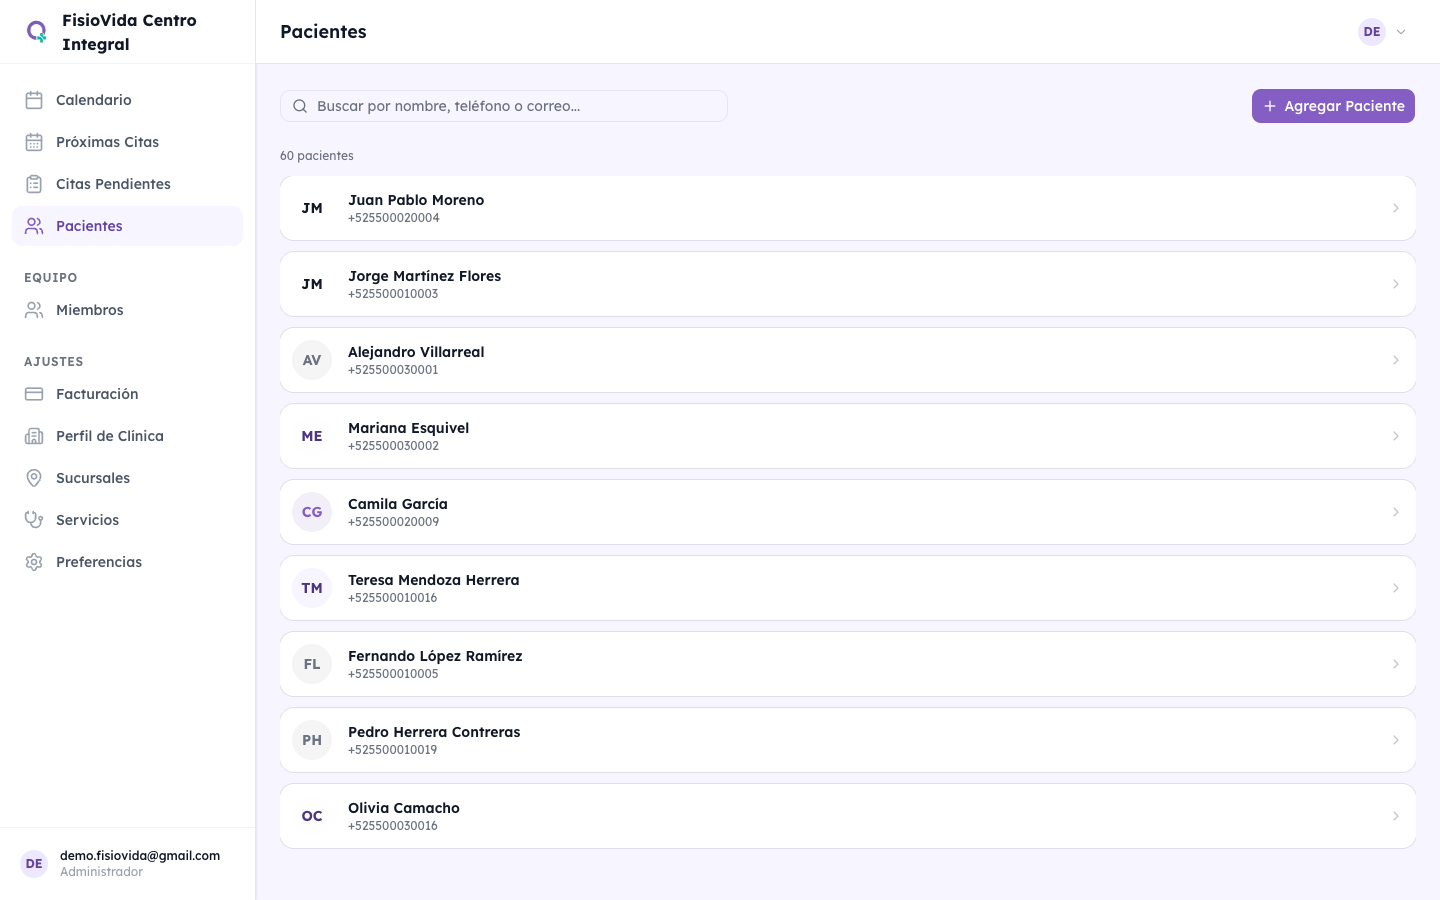
Task: Click the Servicios stethoscope icon
Action: 34,520
